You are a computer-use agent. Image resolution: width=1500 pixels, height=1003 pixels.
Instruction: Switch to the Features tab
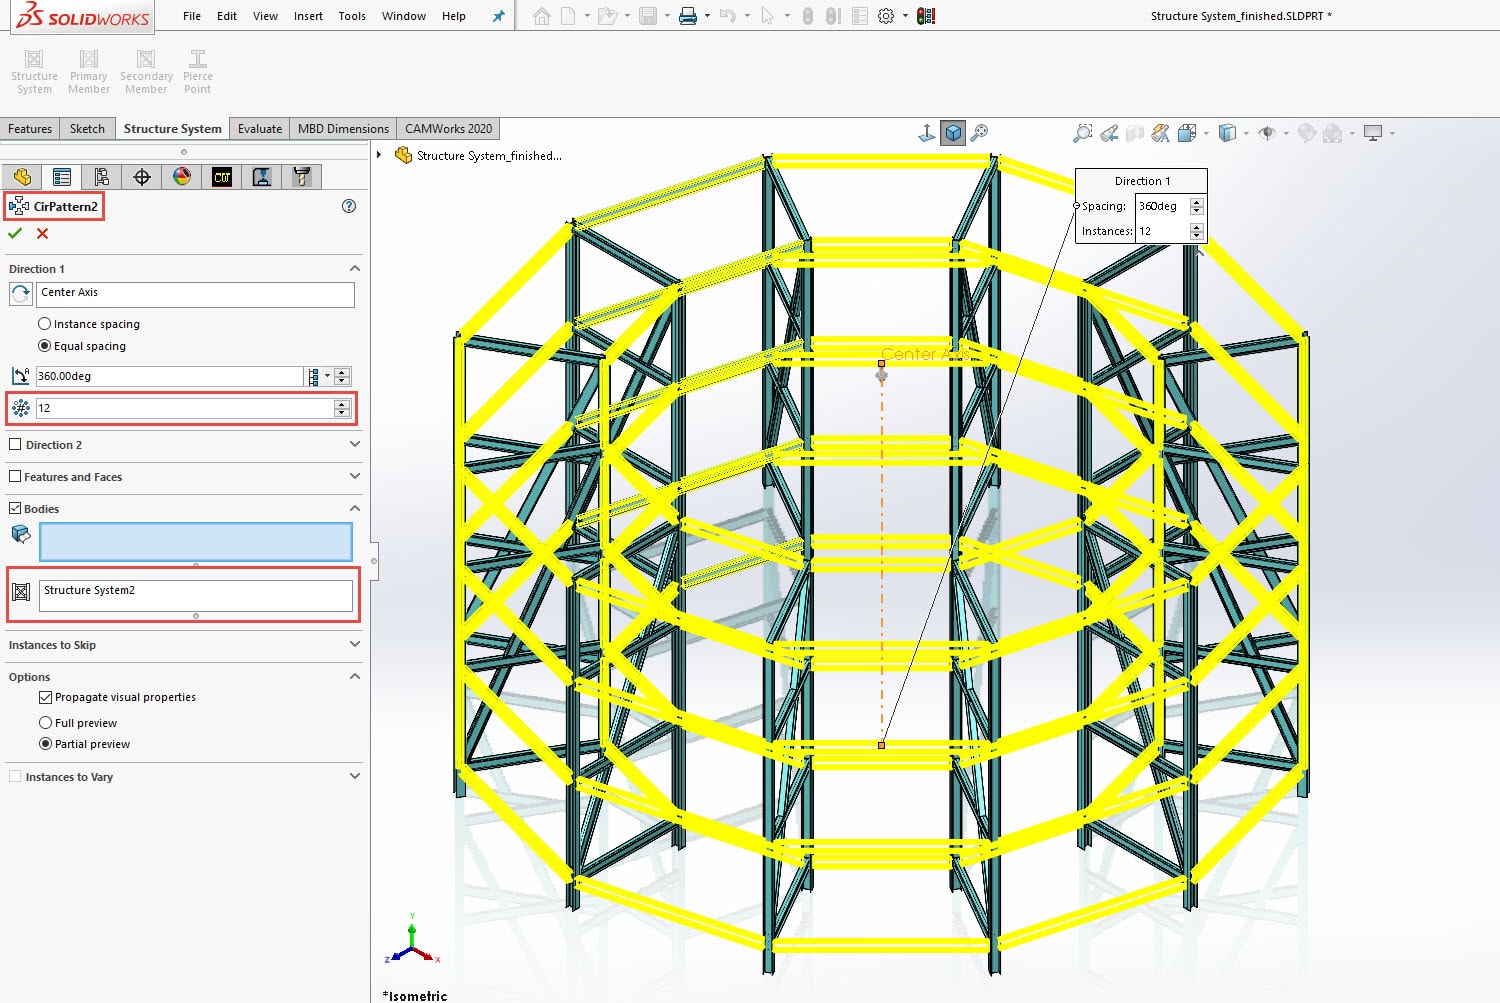[30, 129]
